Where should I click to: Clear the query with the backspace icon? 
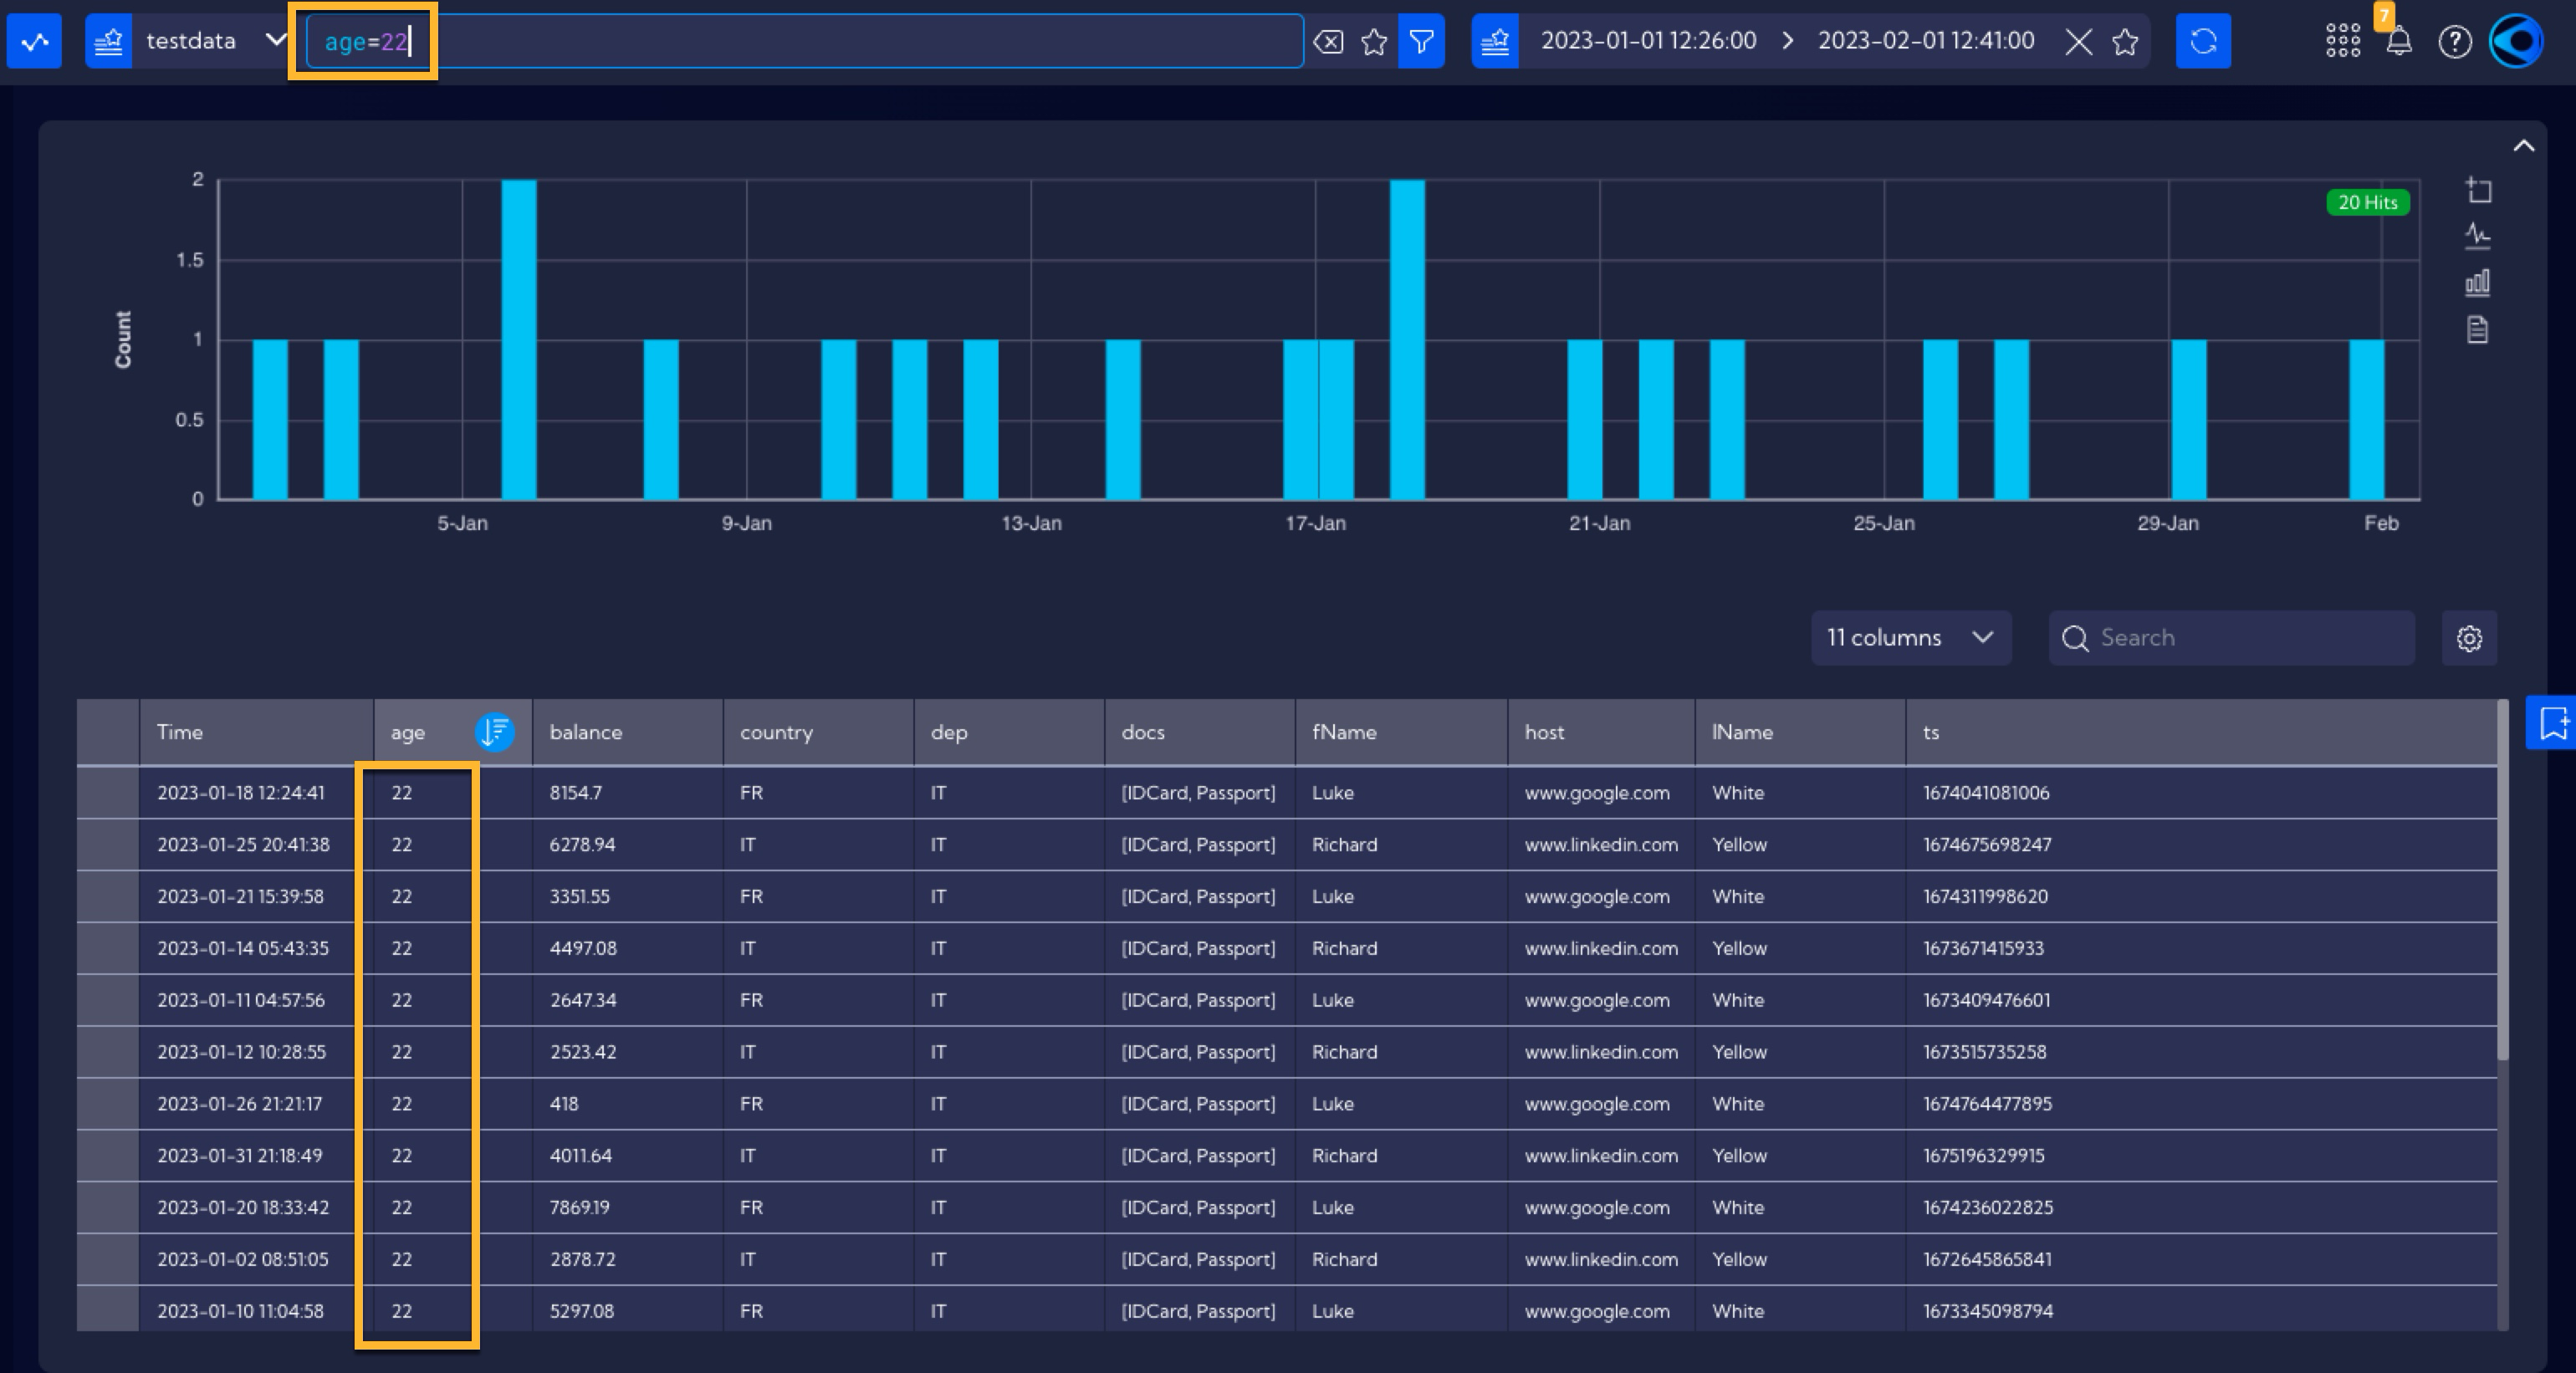pyautogui.click(x=1328, y=42)
